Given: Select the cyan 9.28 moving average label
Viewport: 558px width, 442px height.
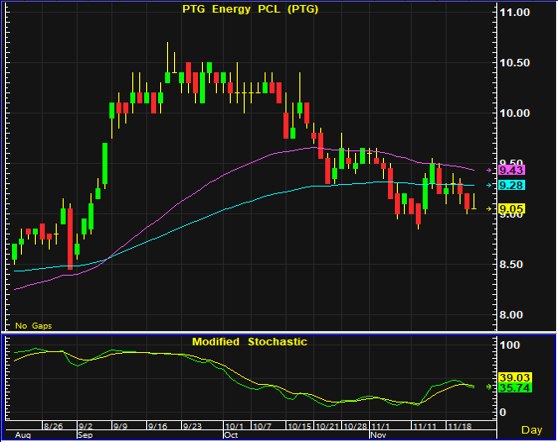Looking at the screenshot, I should [x=511, y=185].
